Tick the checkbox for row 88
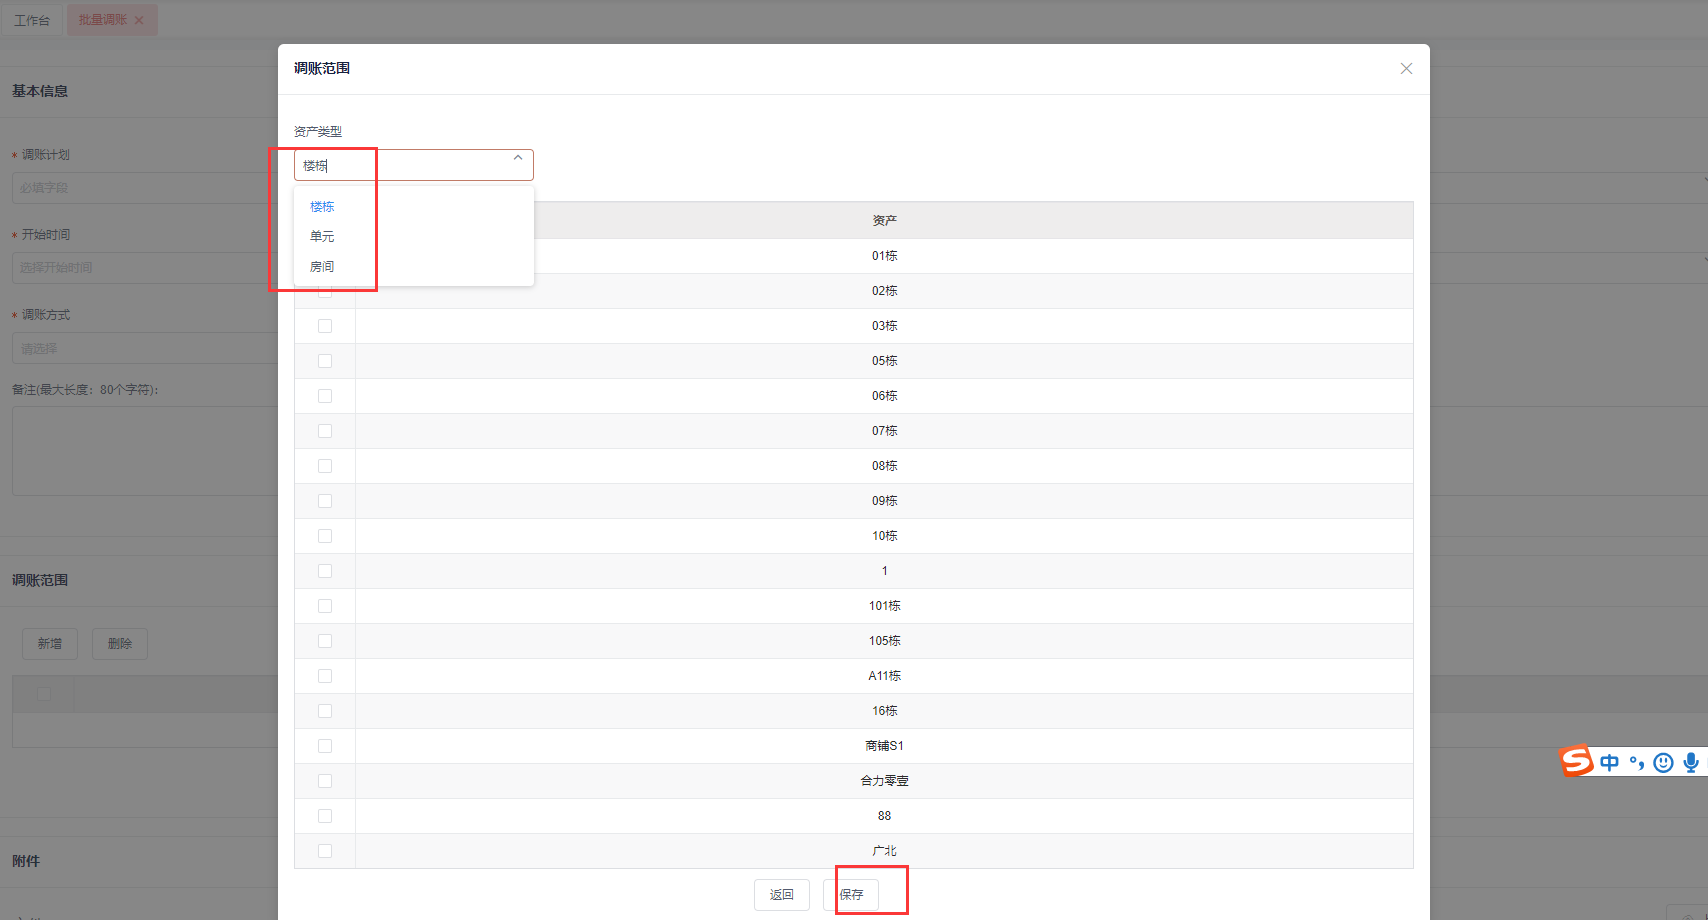The image size is (1708, 920). (x=325, y=816)
